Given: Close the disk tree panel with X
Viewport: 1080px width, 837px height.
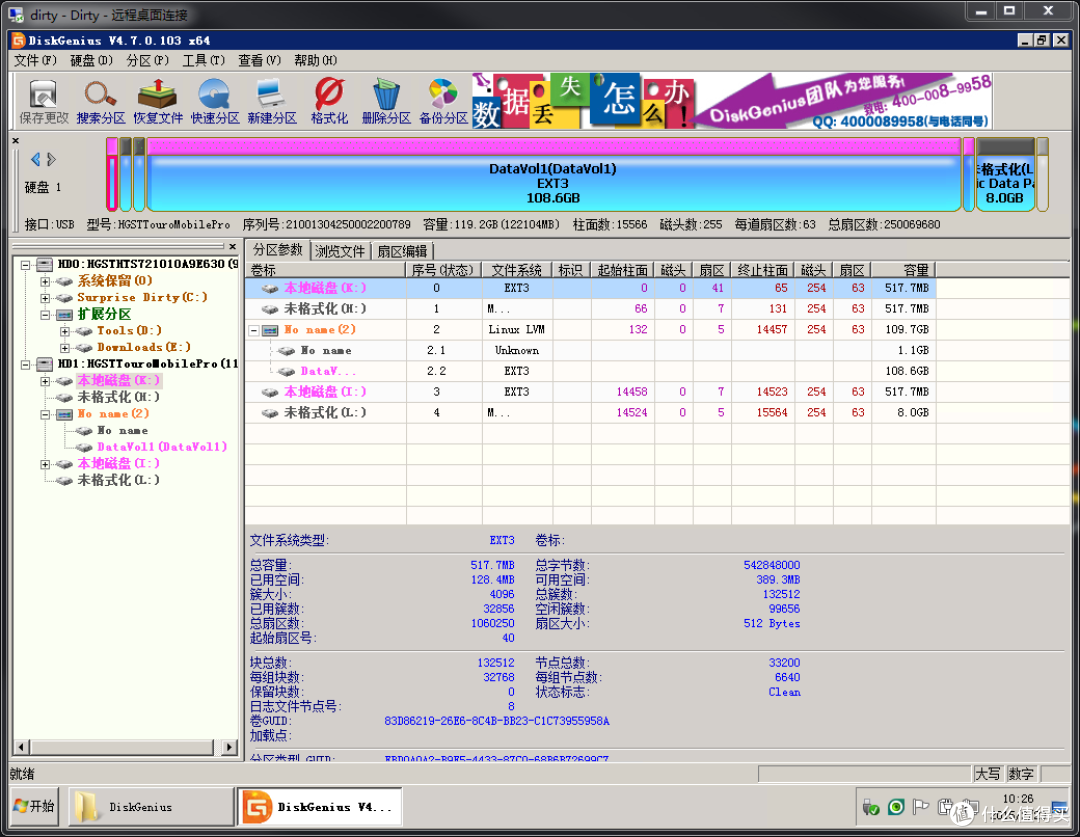Looking at the screenshot, I should 233,246.
